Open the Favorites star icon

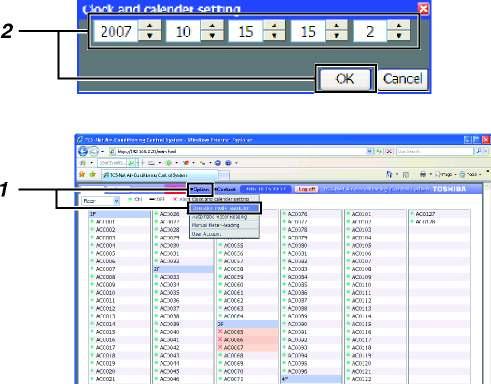pos(82,174)
